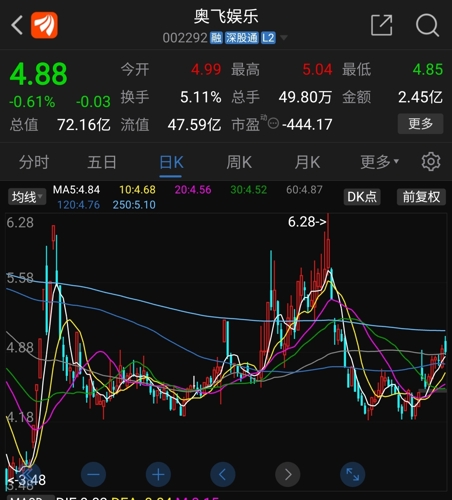Tap the 更多 button for more quote data
Screen dimensions: 452x500
[420, 124]
